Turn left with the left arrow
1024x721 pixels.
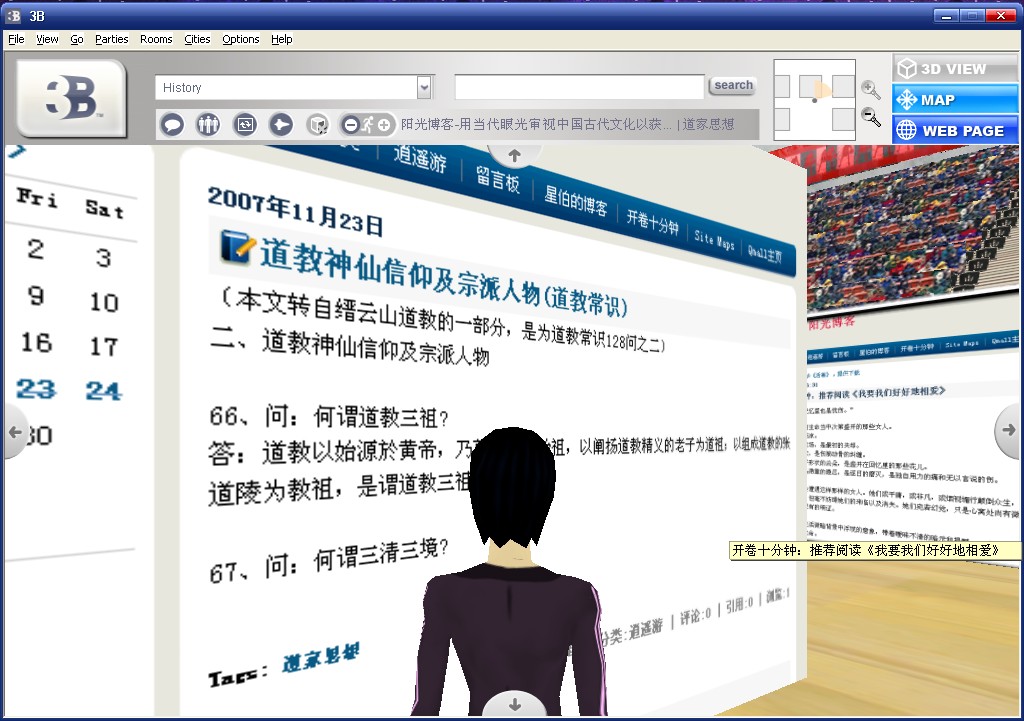[15, 432]
